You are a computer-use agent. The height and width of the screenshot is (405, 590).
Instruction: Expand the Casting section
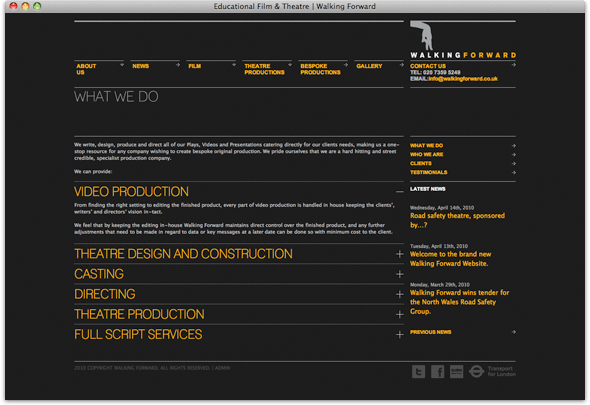coord(400,274)
